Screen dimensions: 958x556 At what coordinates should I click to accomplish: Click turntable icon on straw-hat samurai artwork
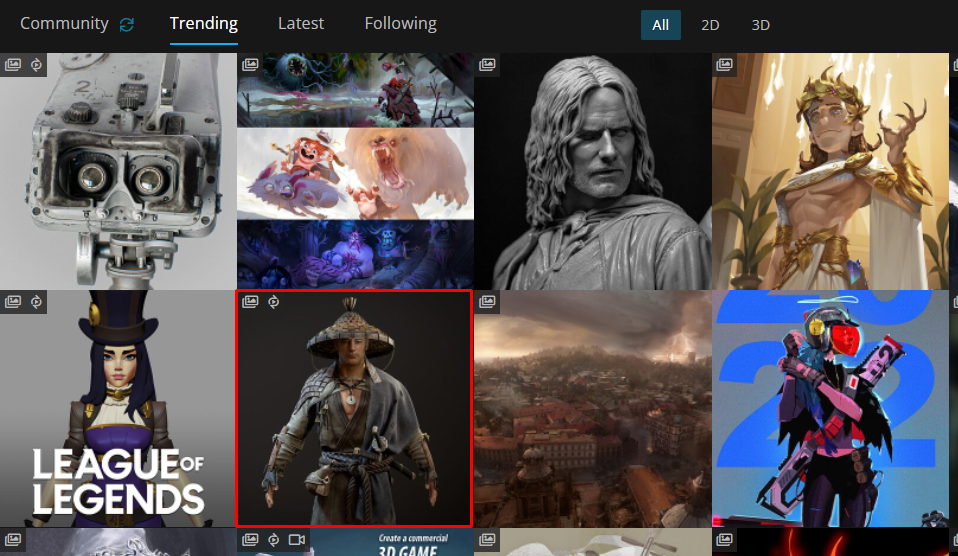273,301
